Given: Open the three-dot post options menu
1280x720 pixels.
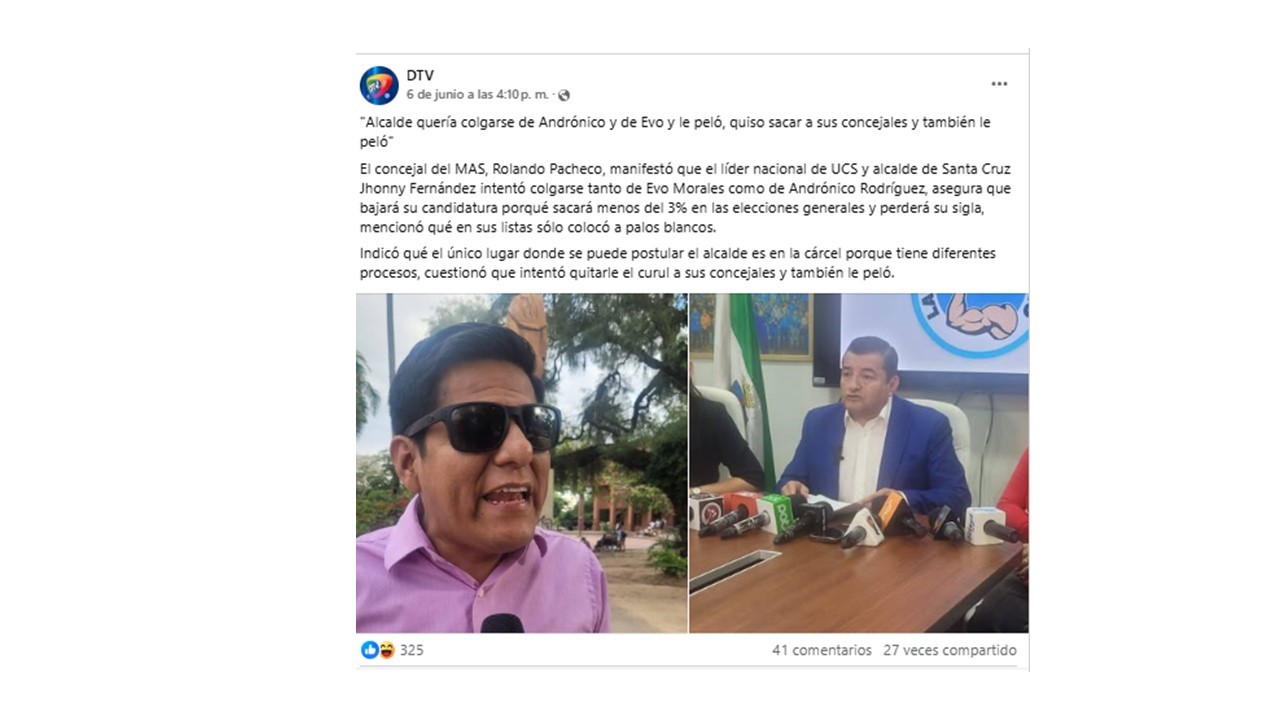Looking at the screenshot, I should 999,84.
